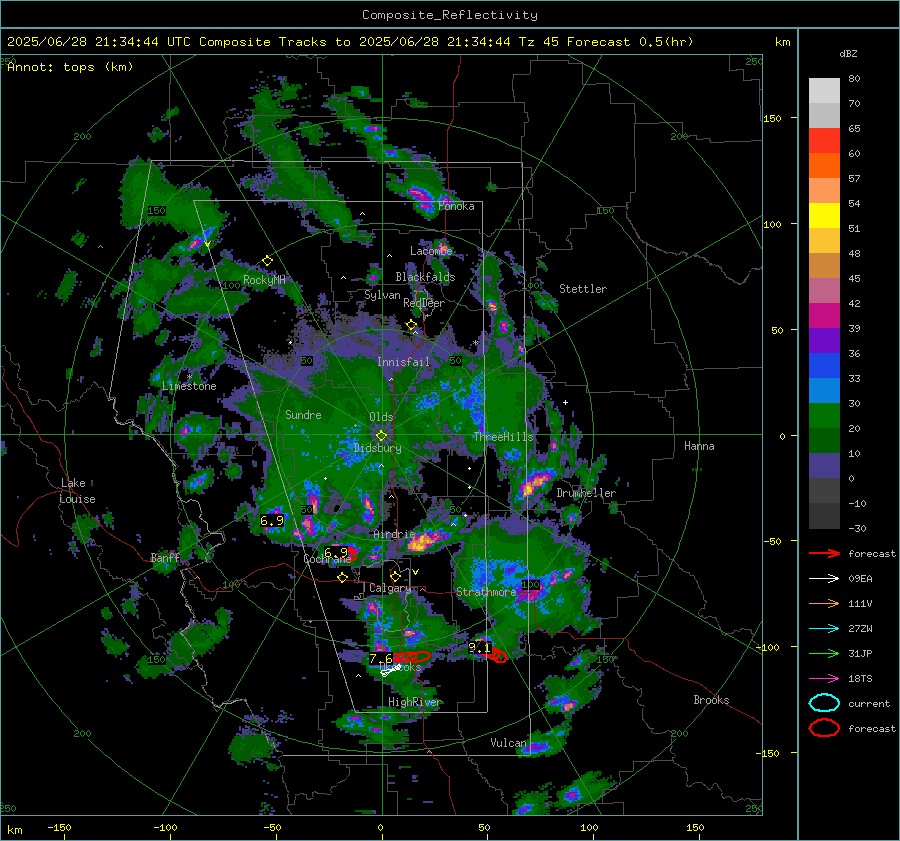
Task: Click the magenta 18TS arrow legend icon
Action: (x=824, y=679)
